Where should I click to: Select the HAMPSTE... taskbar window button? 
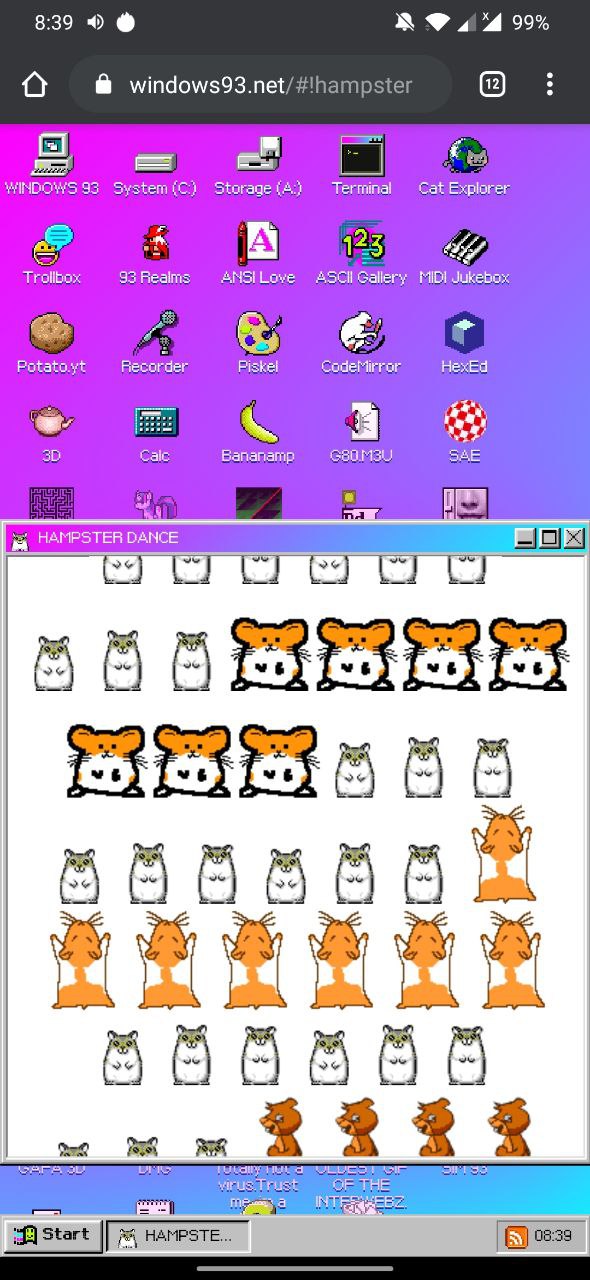tap(177, 1236)
